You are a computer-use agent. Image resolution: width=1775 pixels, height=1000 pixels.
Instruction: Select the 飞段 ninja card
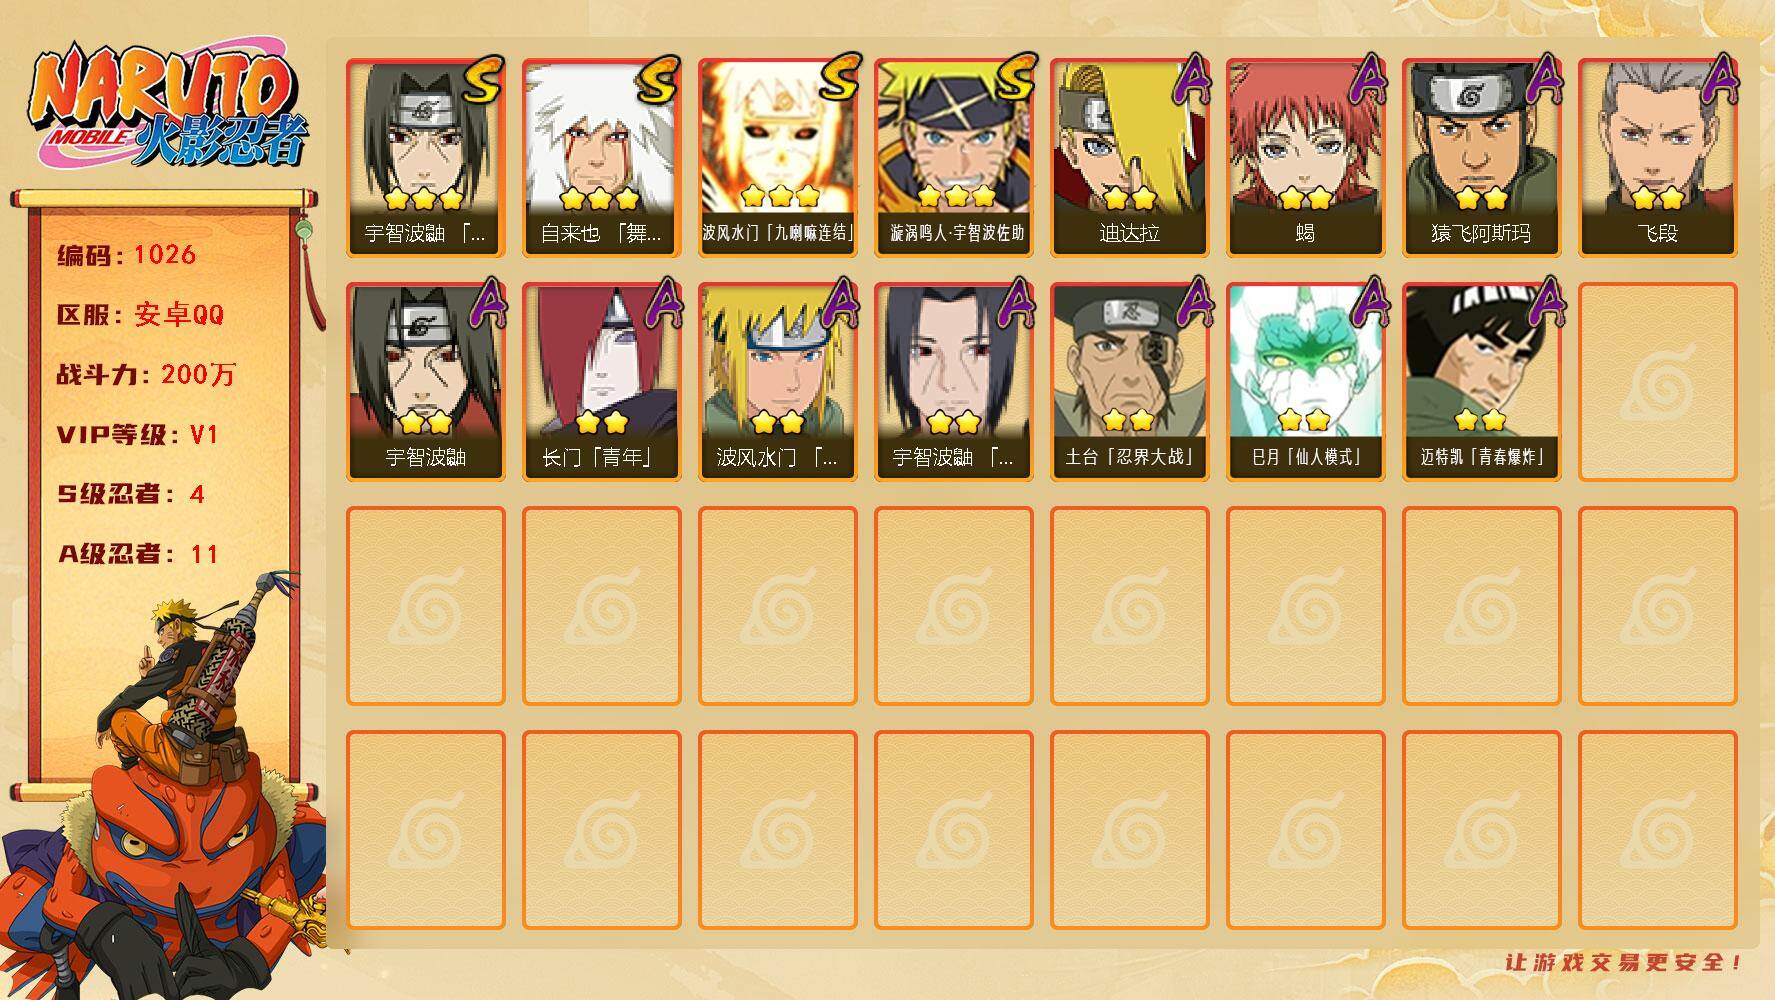click(x=1657, y=158)
